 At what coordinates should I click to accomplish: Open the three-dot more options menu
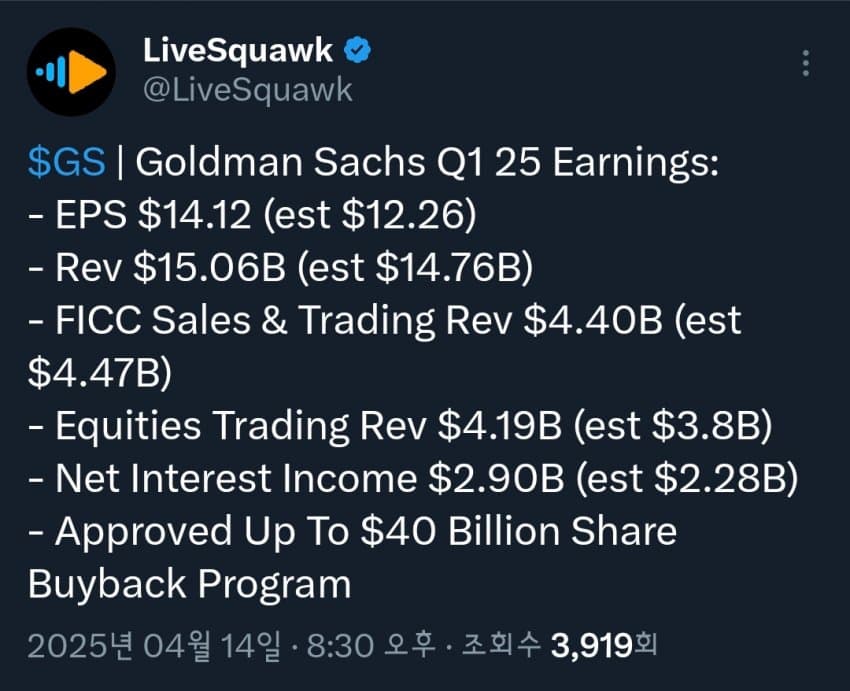point(806,63)
